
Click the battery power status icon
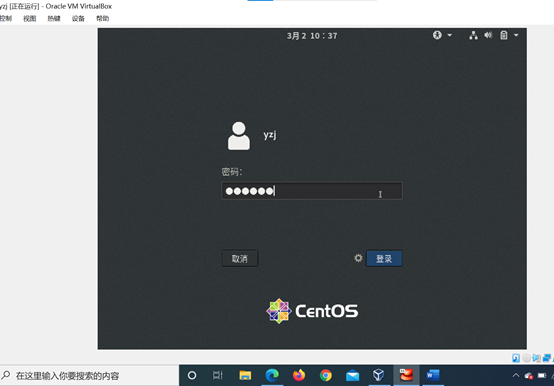coord(504,35)
